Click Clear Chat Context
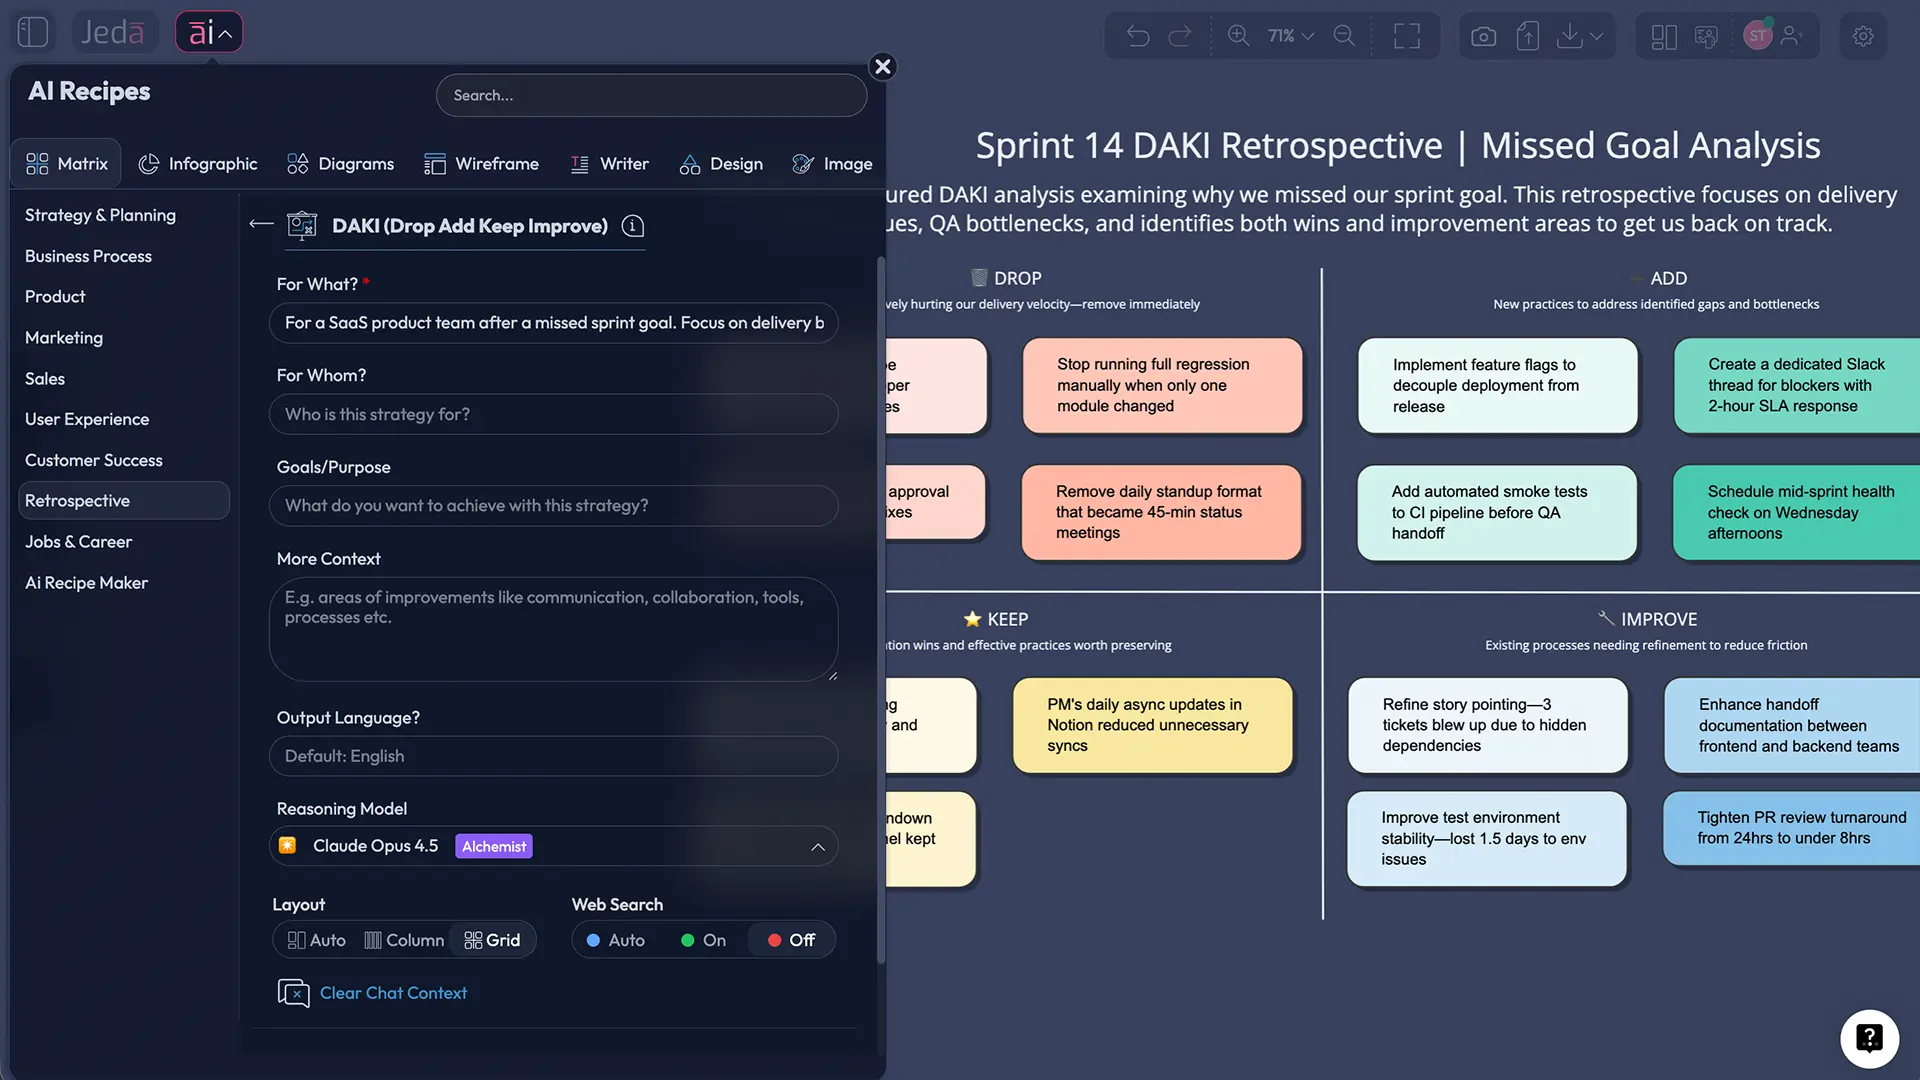 point(393,992)
